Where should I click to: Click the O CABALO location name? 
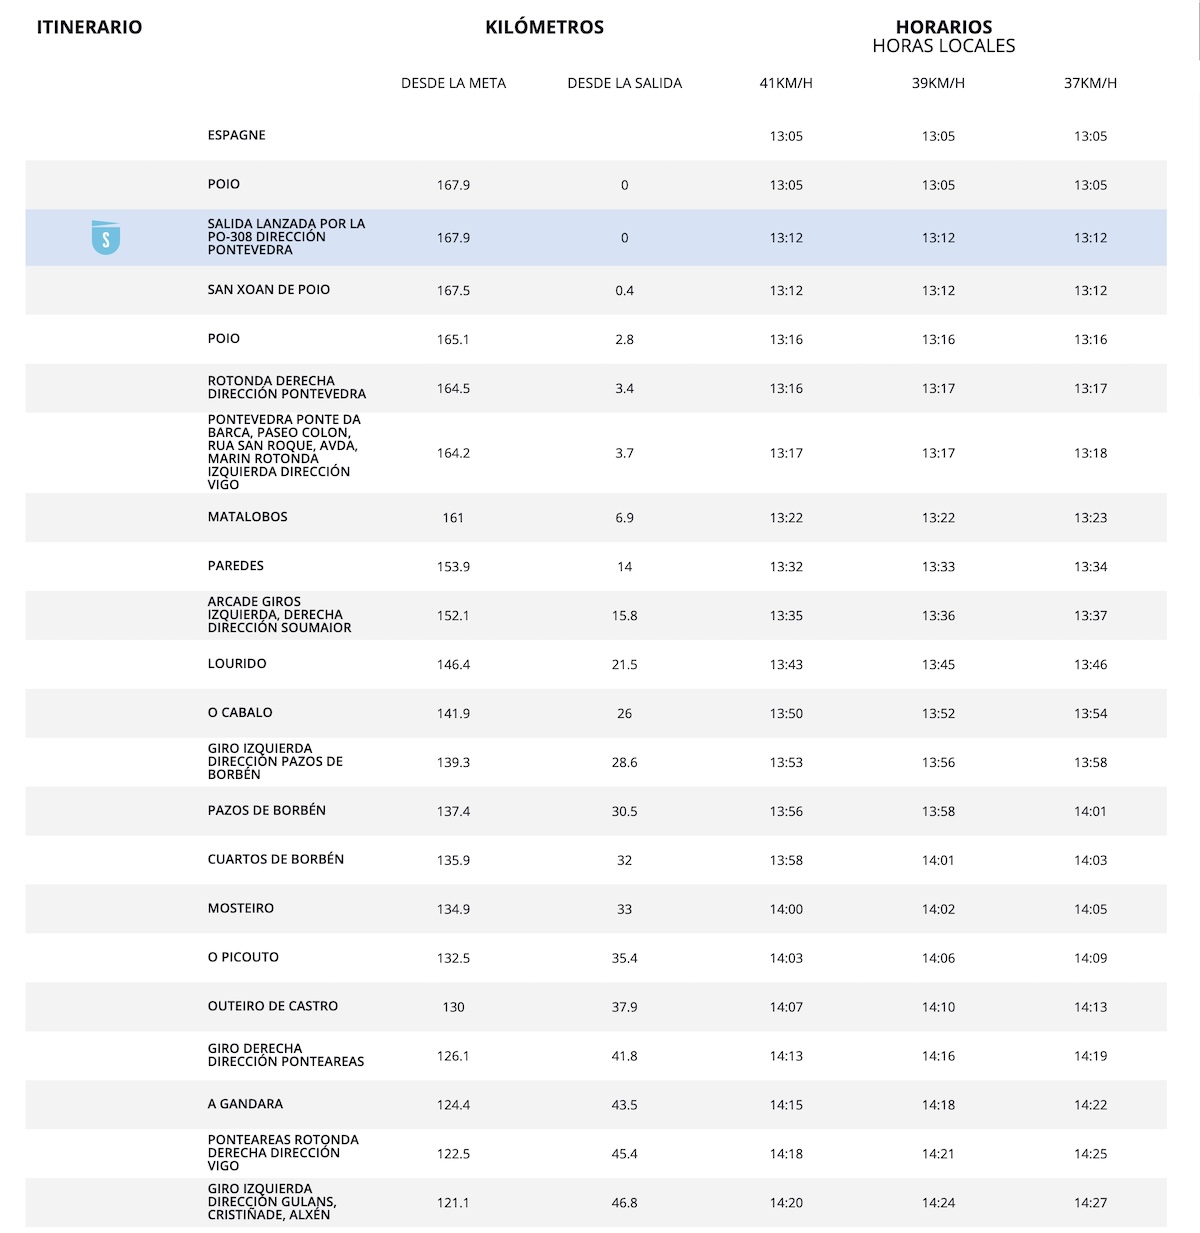[240, 713]
